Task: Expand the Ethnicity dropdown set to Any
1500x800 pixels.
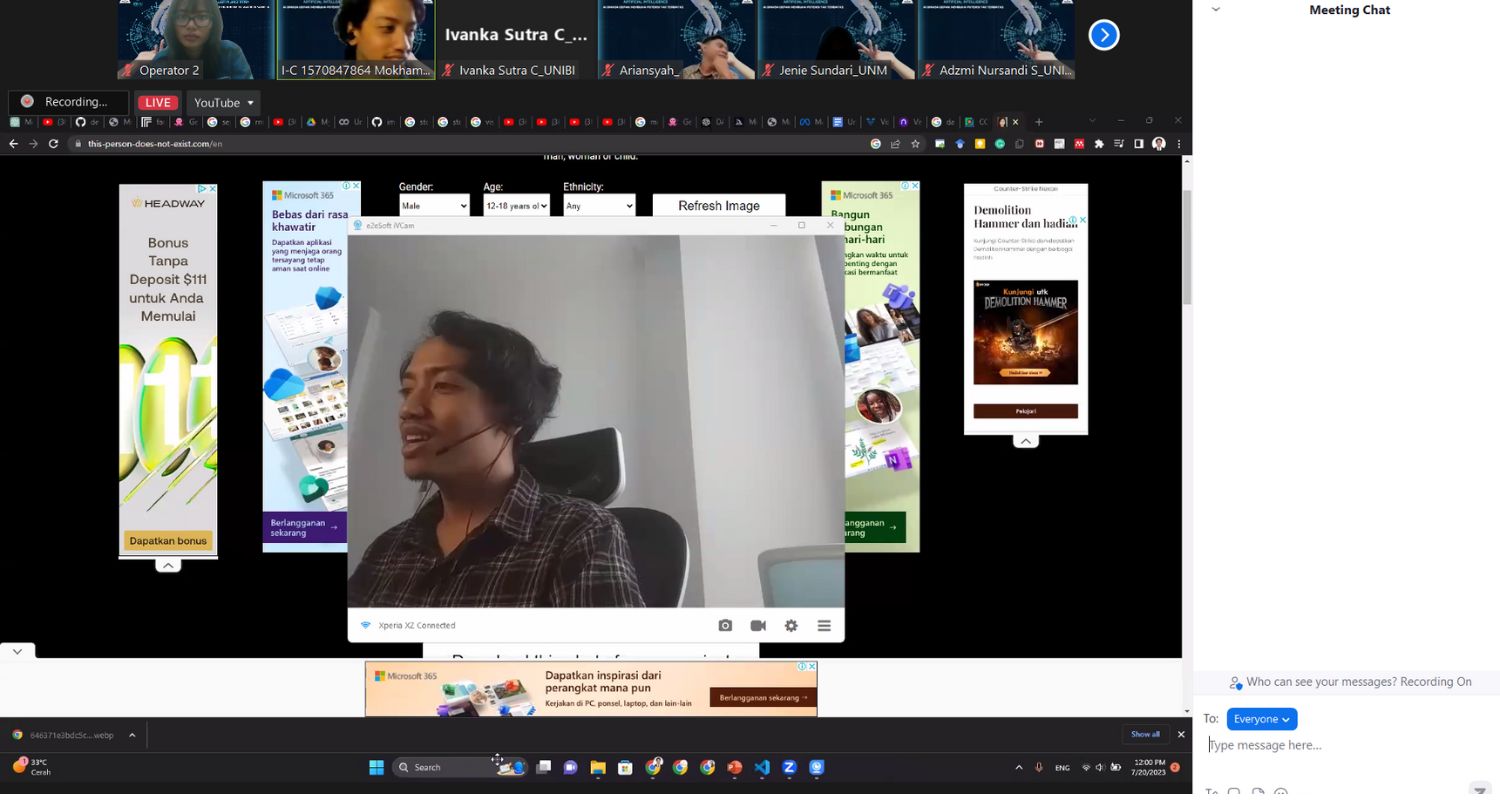Action: pyautogui.click(x=599, y=206)
